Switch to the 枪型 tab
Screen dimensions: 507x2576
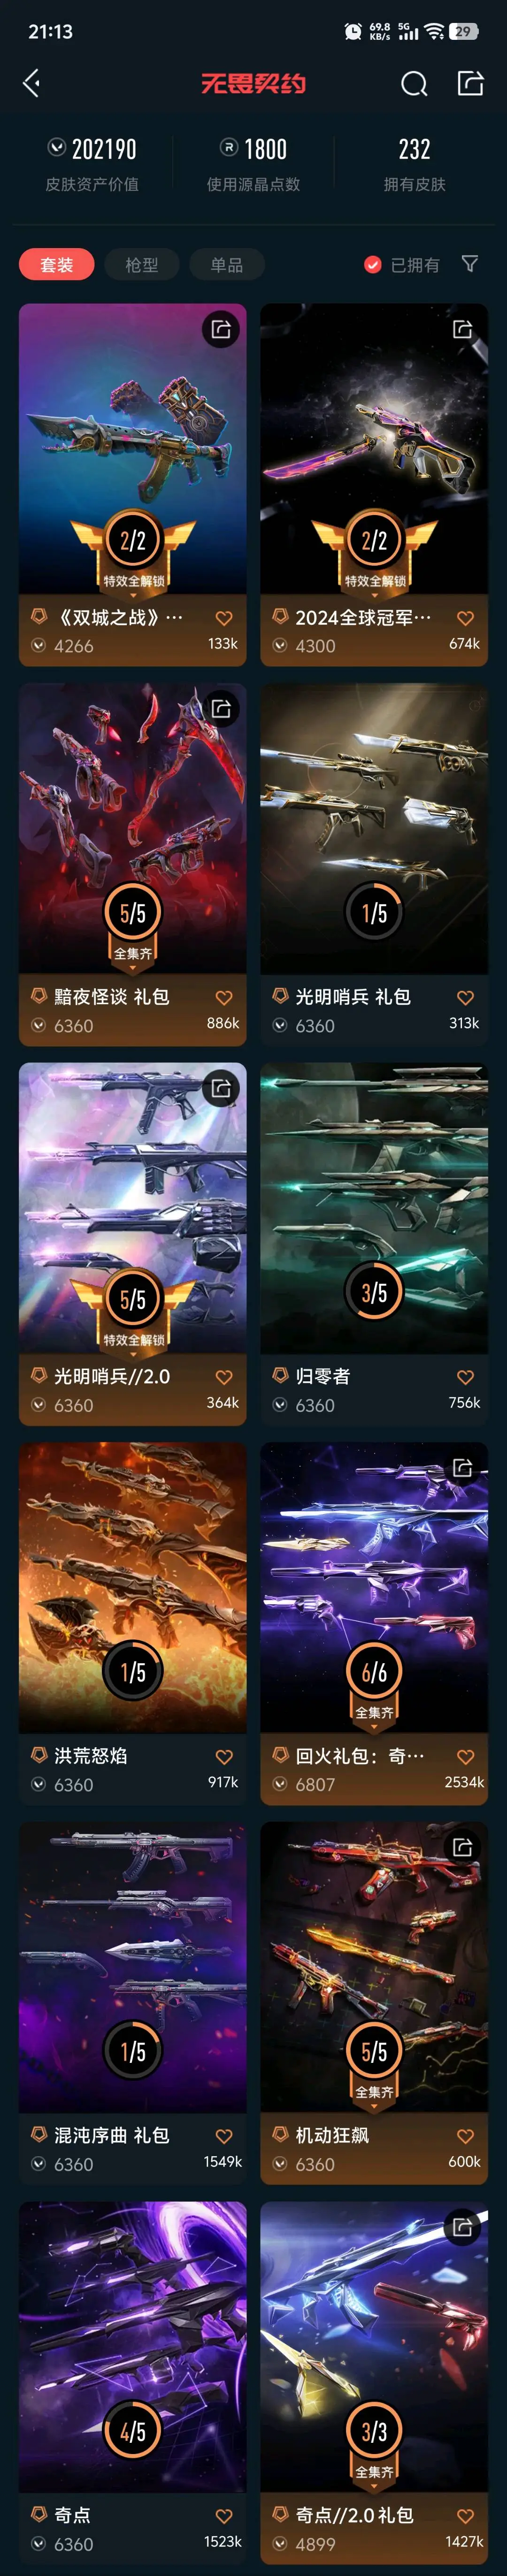pyautogui.click(x=142, y=265)
